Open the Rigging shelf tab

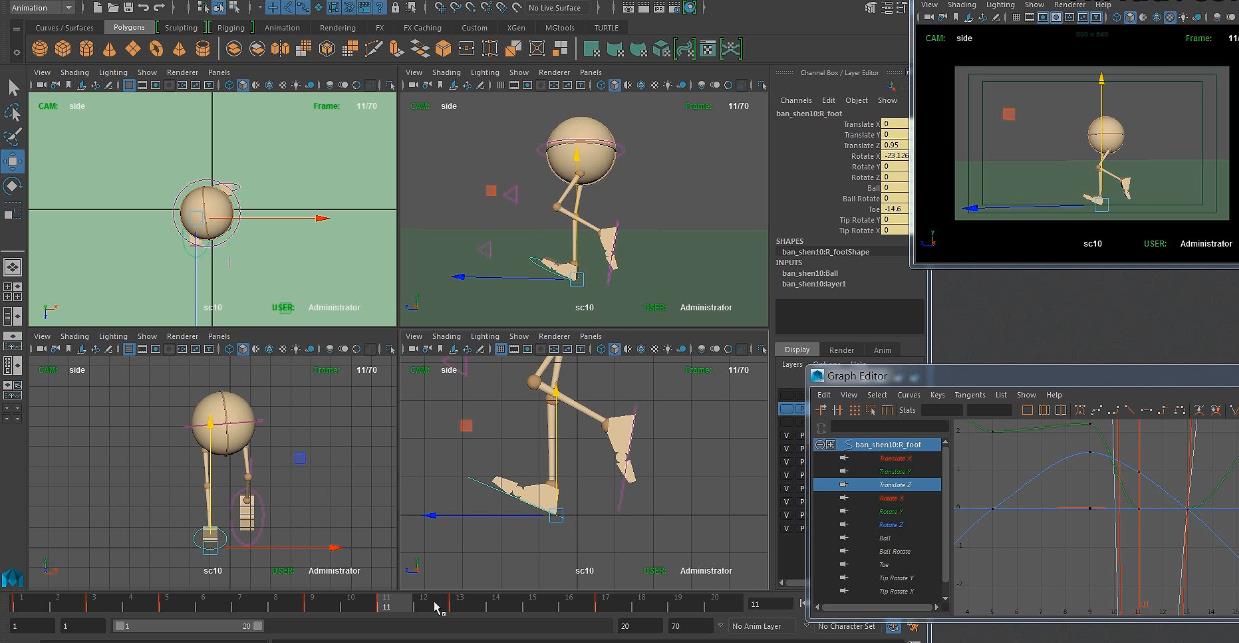click(x=230, y=28)
